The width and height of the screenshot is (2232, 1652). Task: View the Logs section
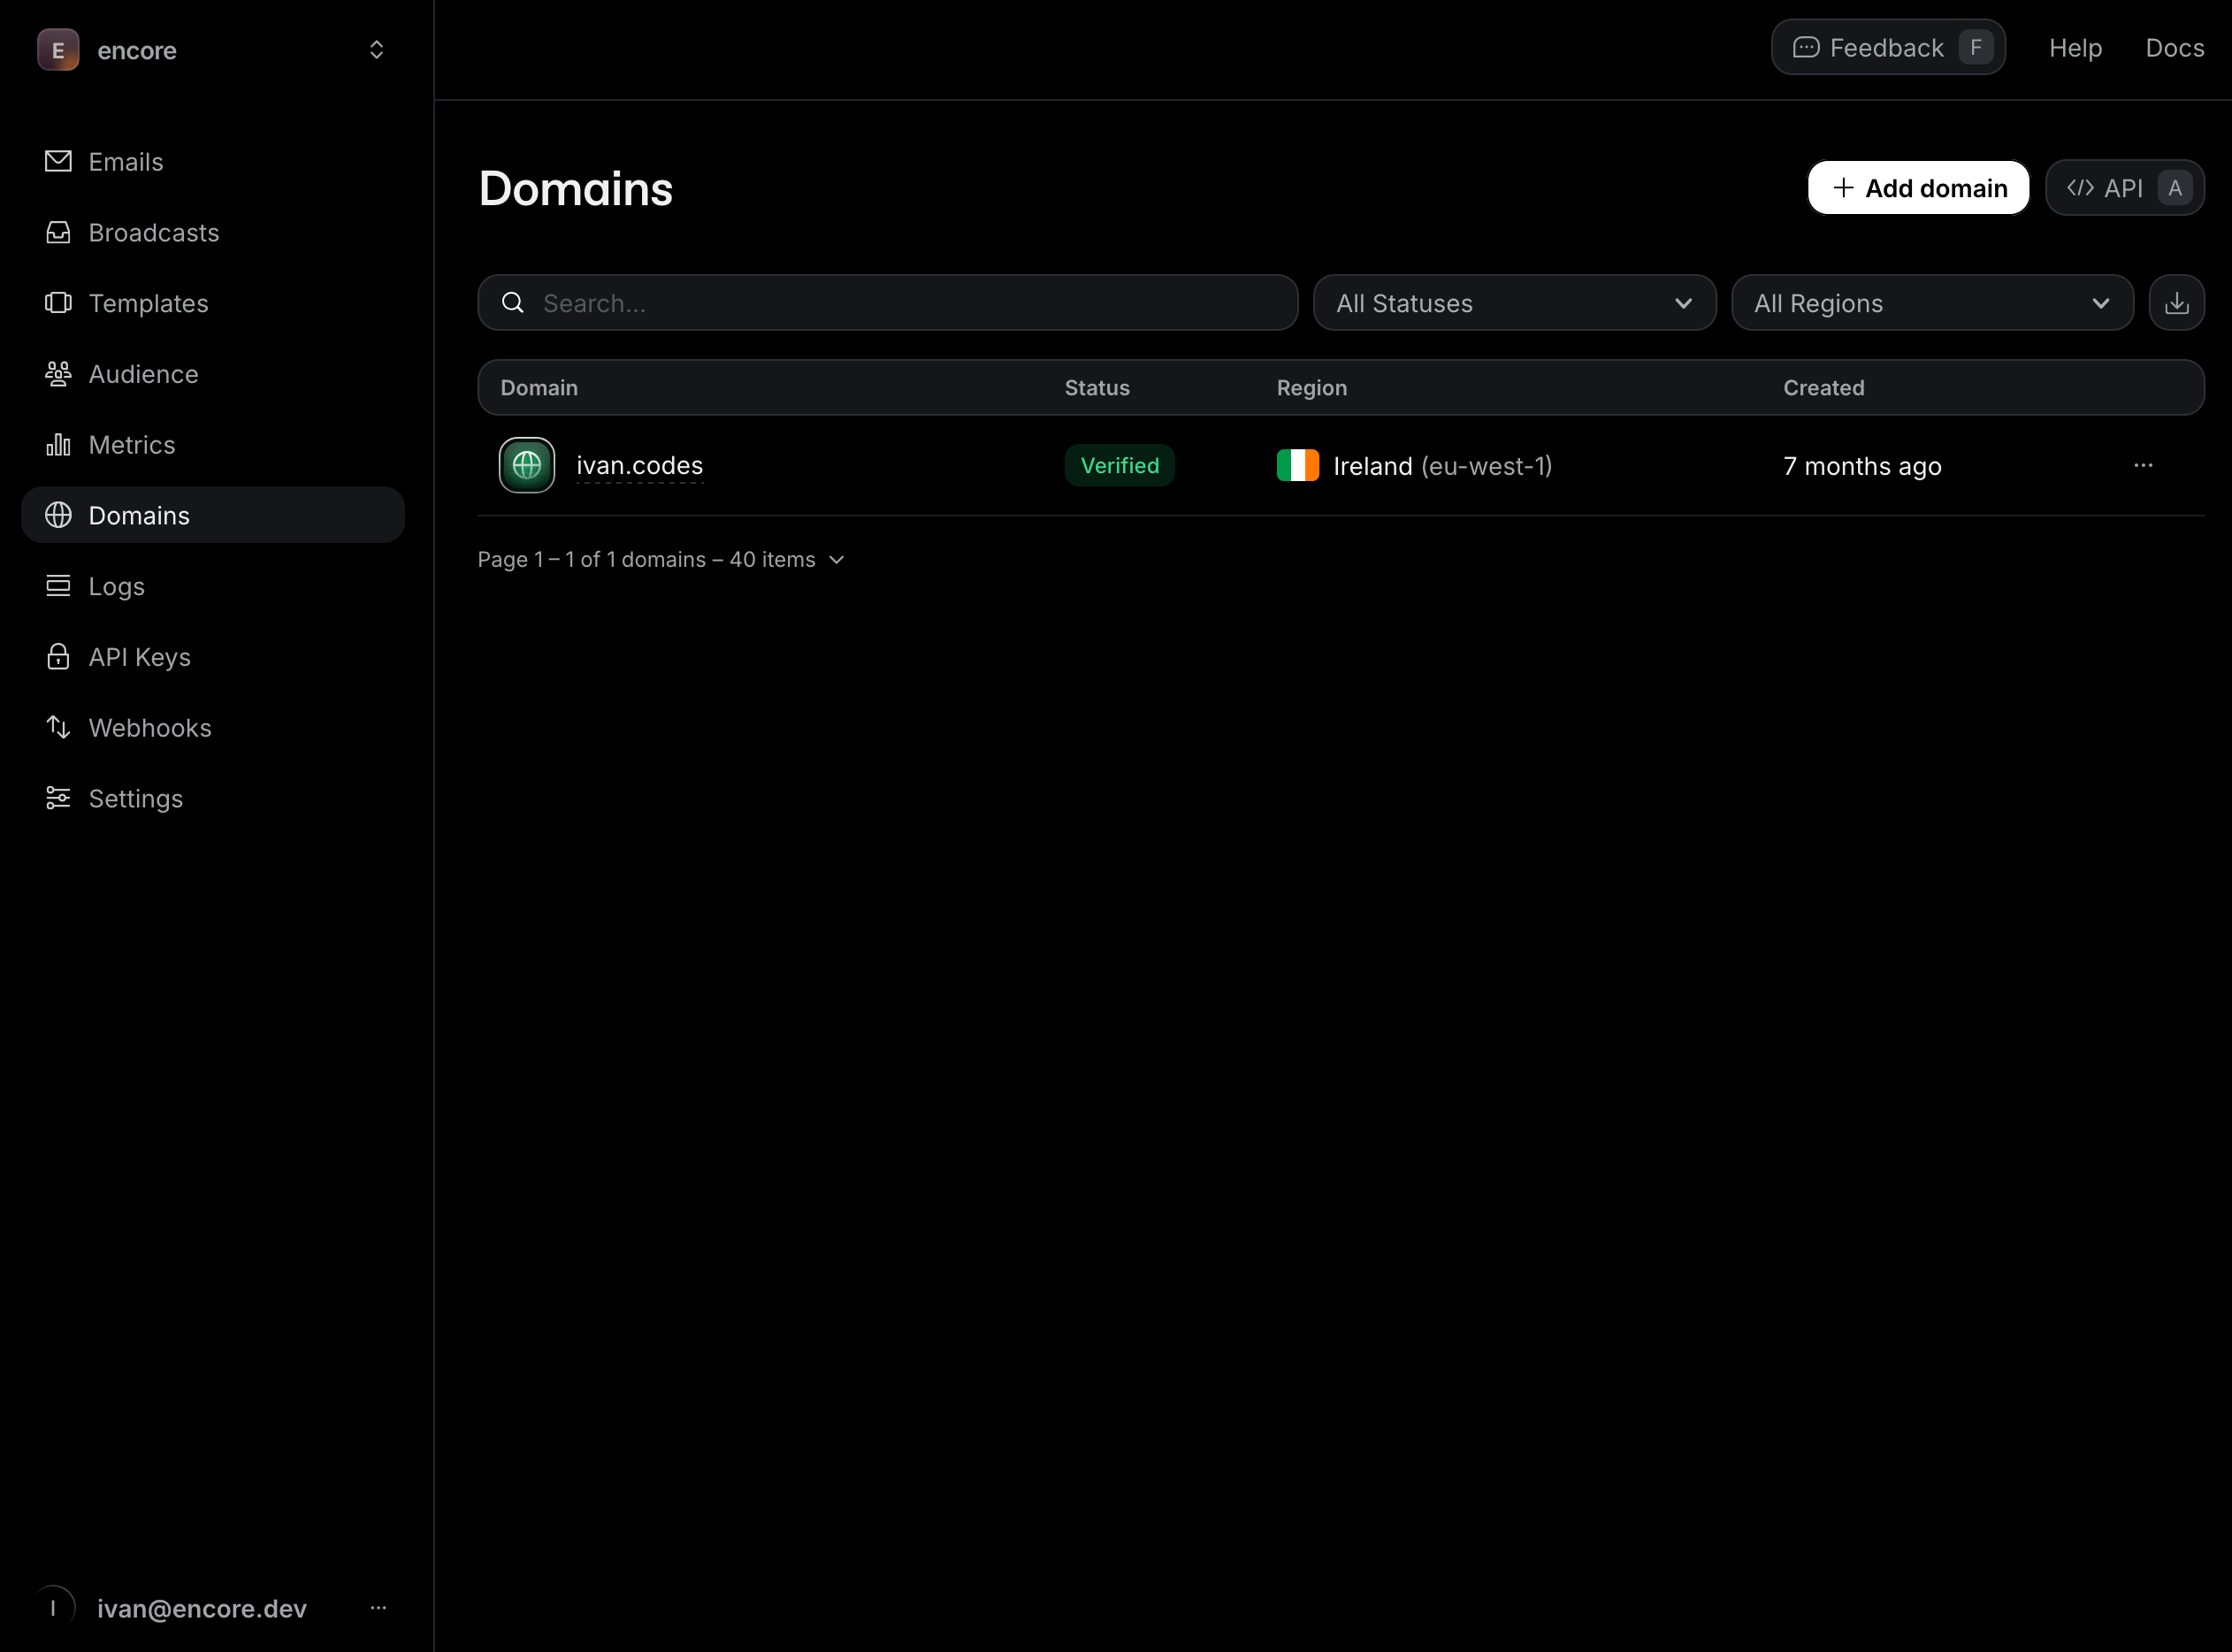coord(116,586)
